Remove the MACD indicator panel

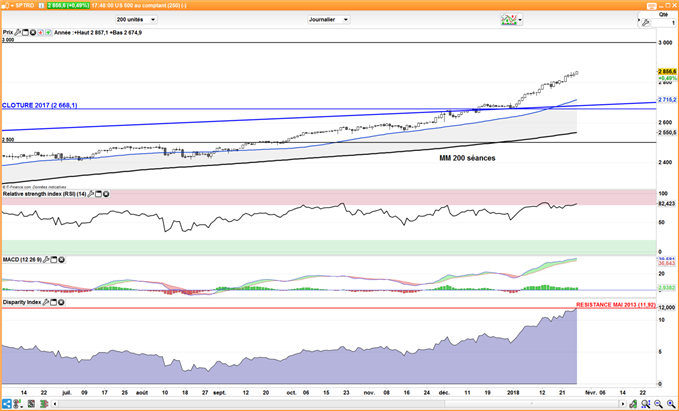61,259
